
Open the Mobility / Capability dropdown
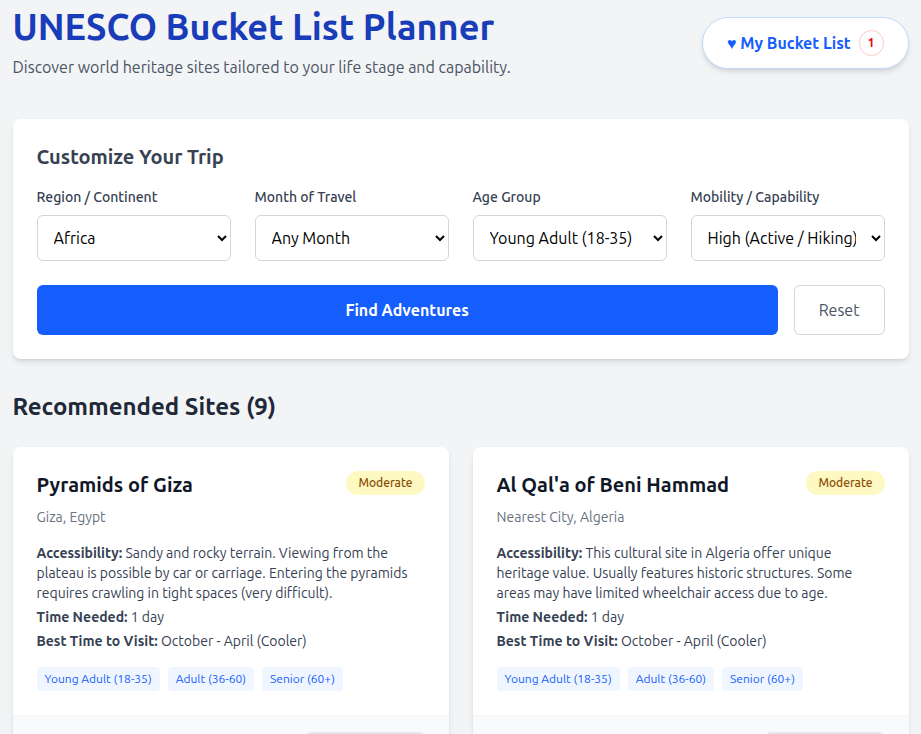(788, 238)
